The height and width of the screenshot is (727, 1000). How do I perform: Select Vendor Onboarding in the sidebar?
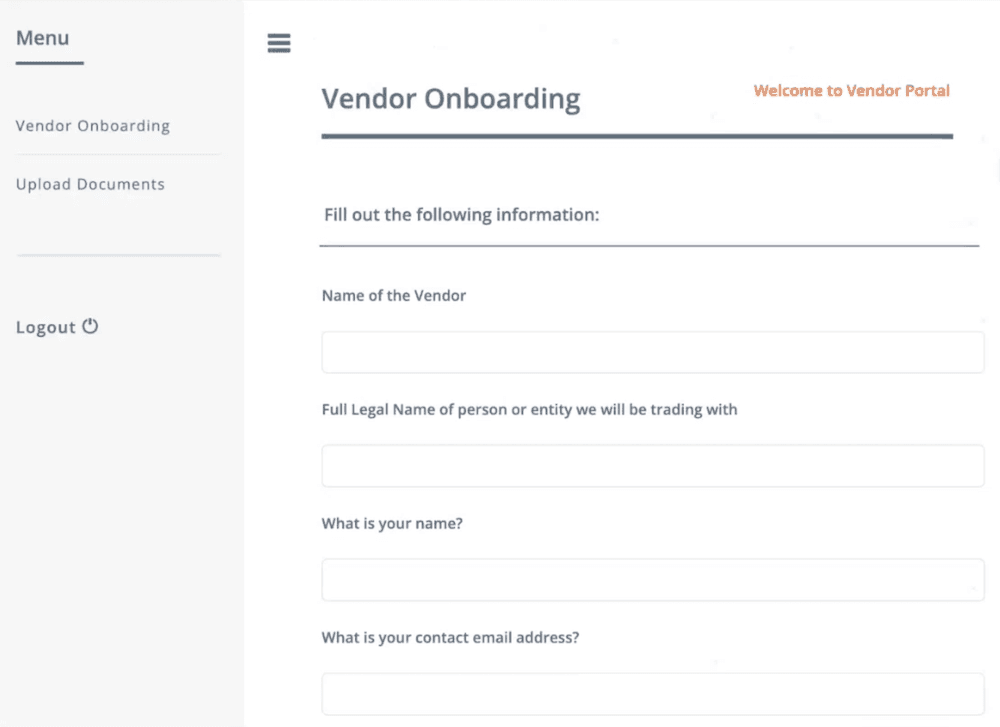click(93, 125)
